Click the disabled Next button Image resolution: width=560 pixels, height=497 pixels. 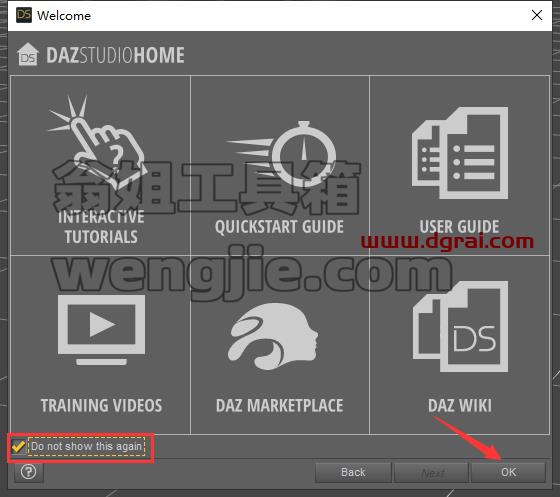[x=431, y=472]
